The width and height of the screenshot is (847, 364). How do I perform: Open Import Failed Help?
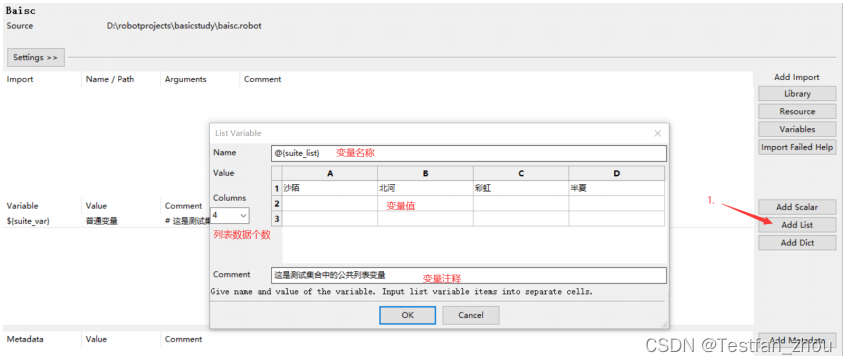click(797, 147)
